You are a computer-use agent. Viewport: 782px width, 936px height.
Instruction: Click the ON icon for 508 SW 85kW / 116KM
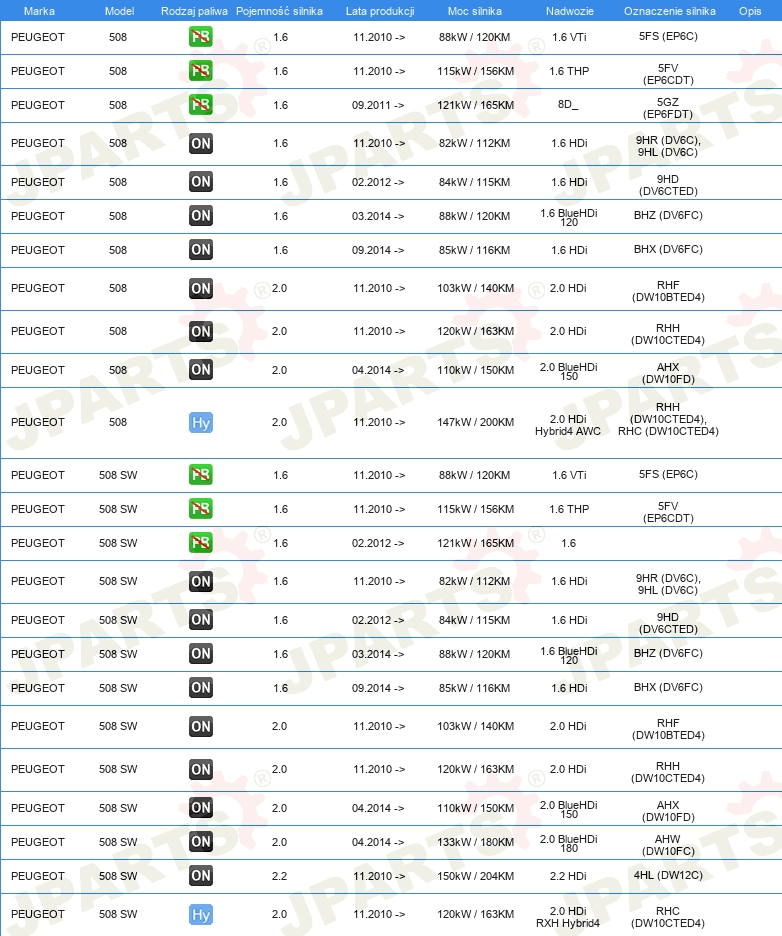click(201, 688)
